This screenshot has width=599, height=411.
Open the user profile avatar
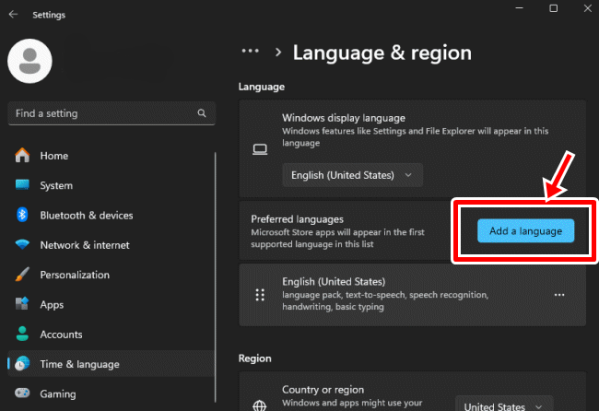pos(30,61)
